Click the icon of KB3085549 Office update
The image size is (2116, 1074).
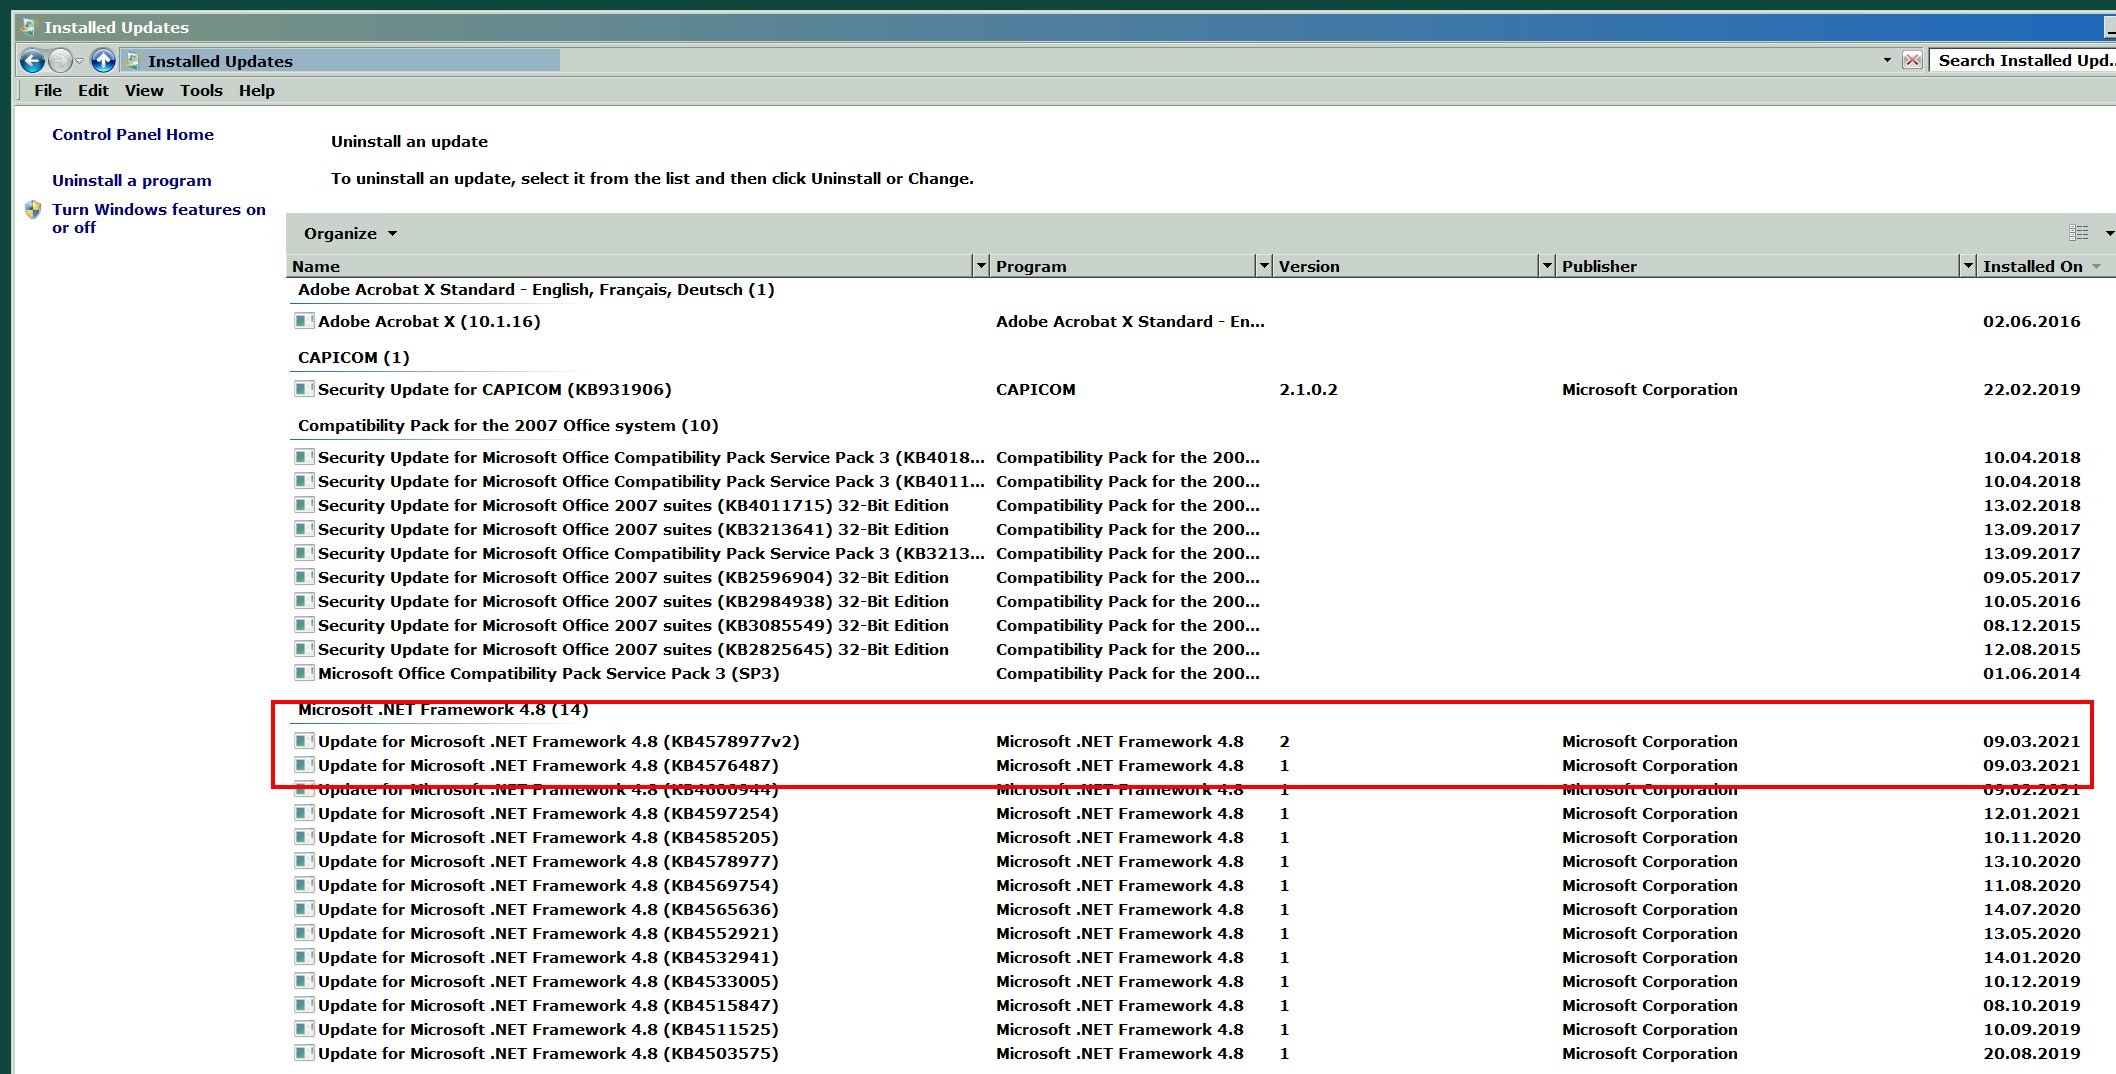(304, 625)
